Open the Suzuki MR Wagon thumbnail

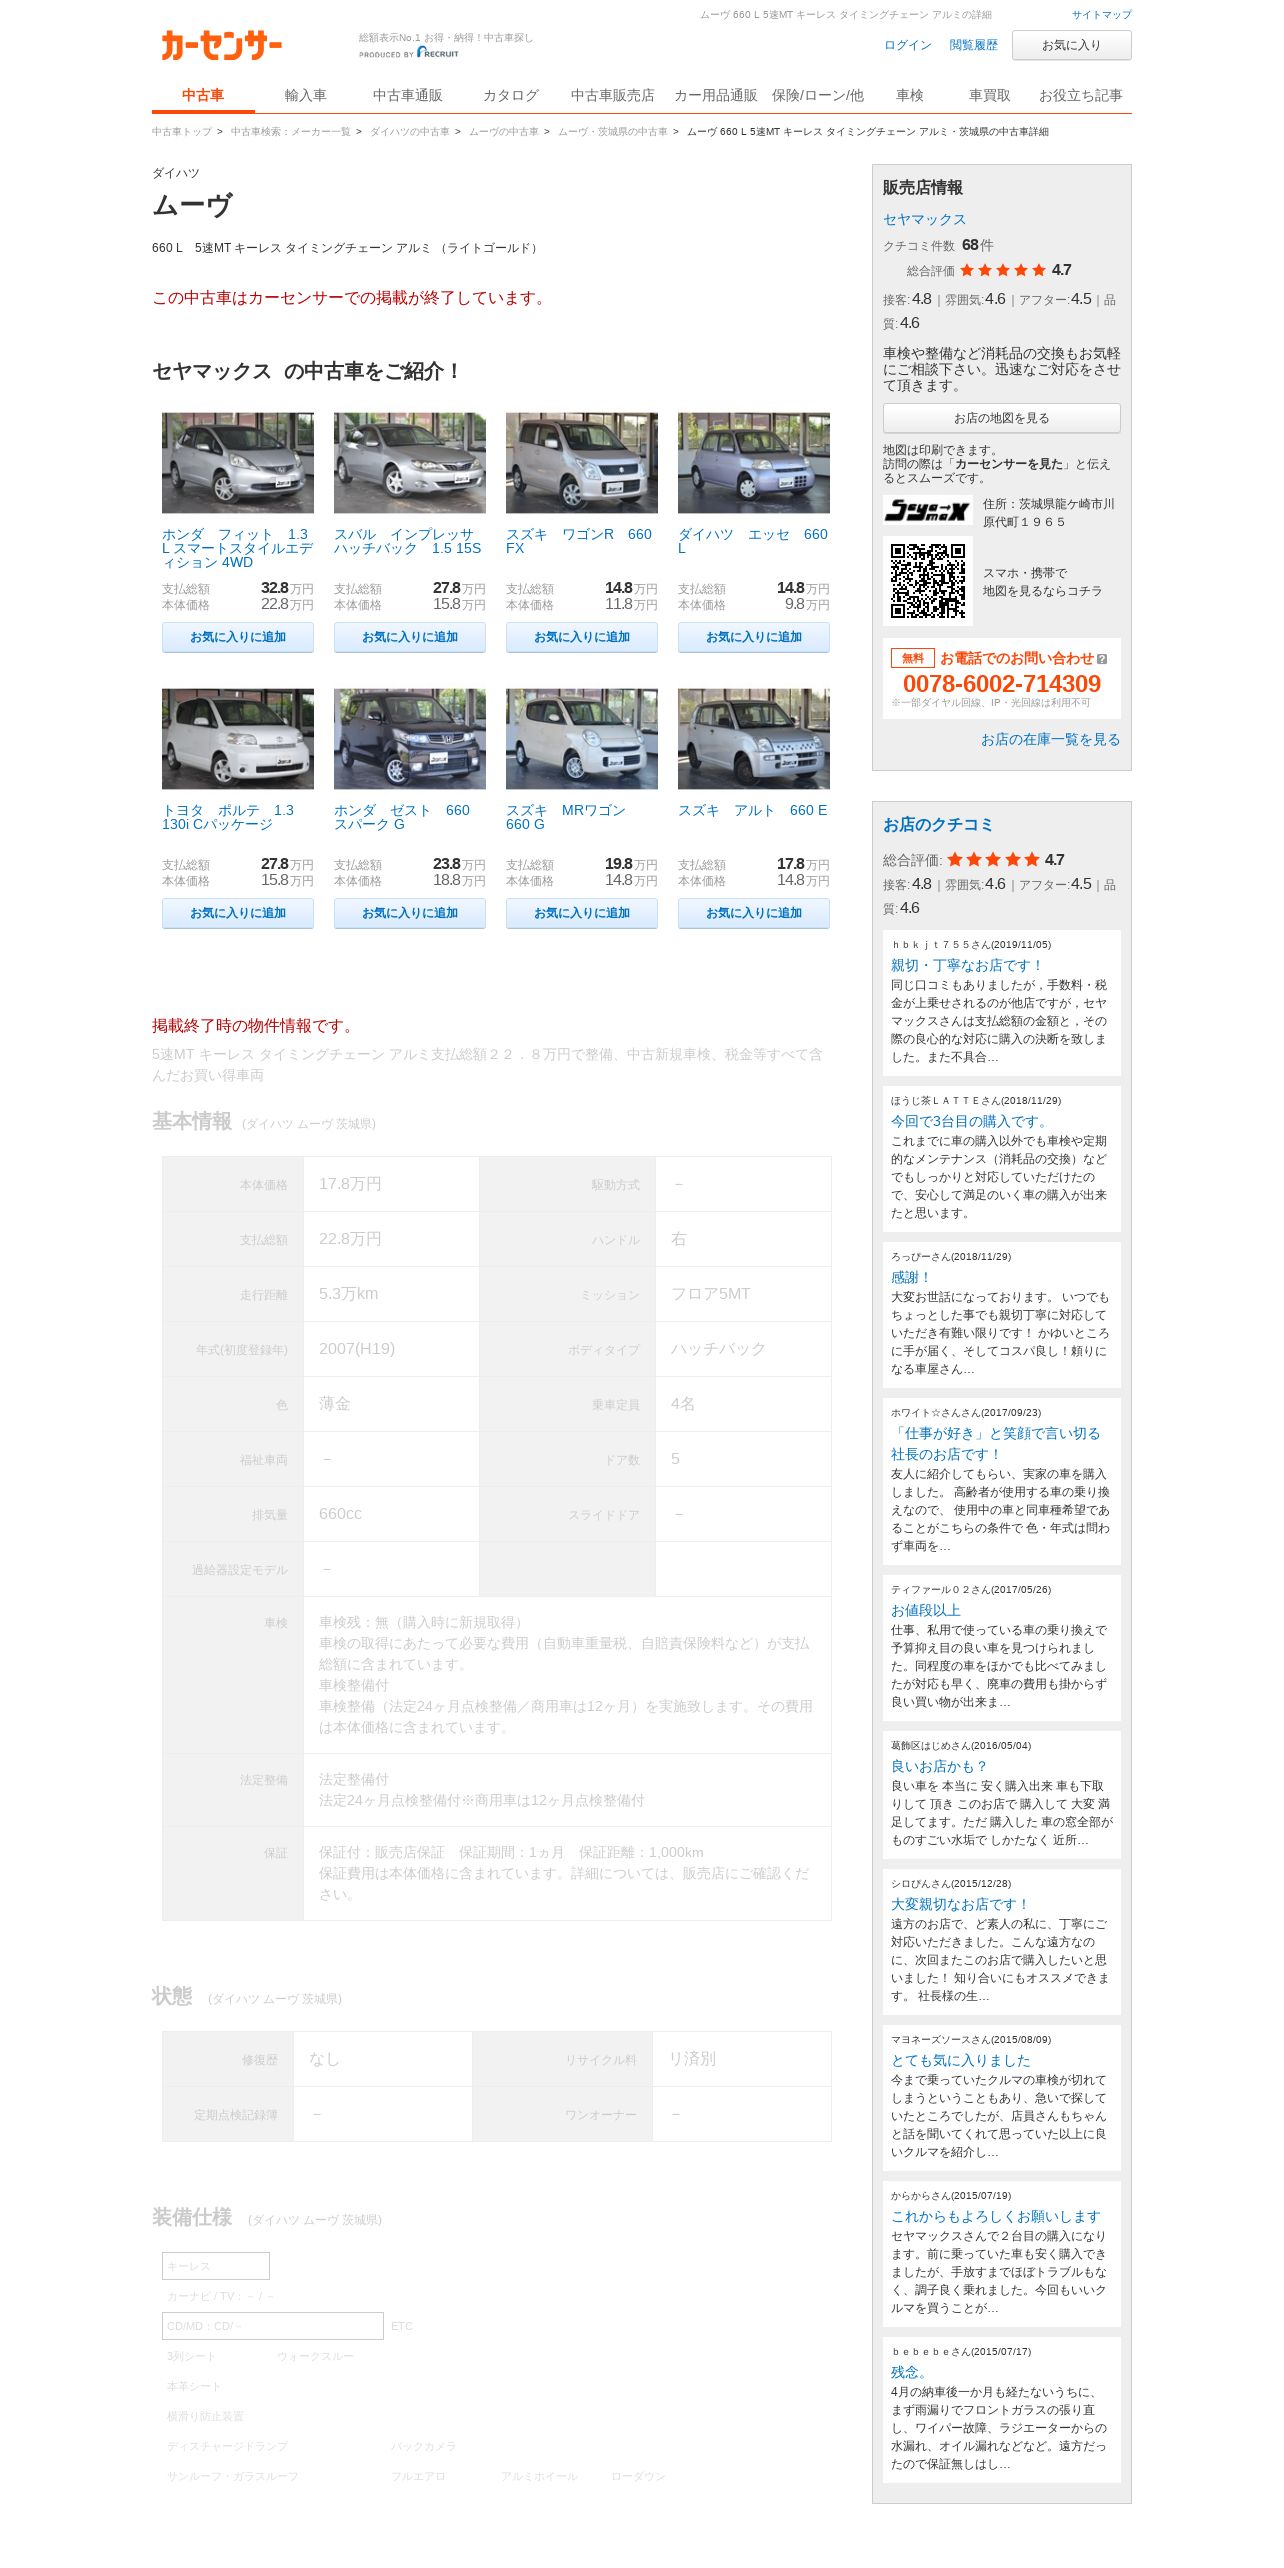tap(582, 739)
